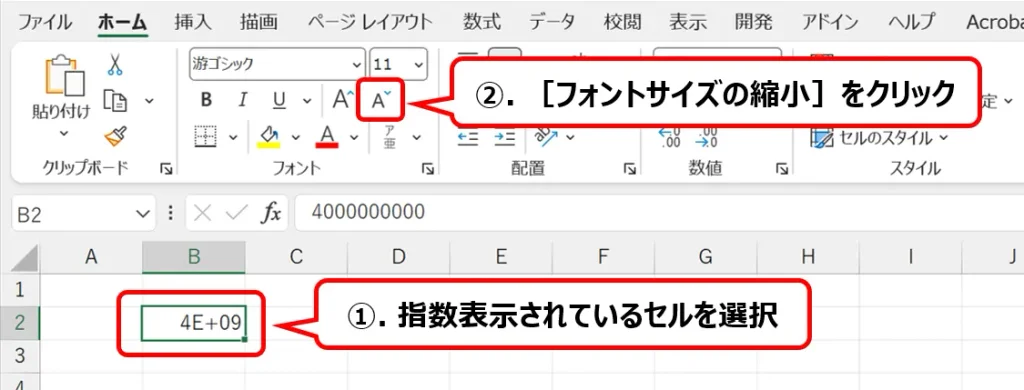1024x390 pixels.
Task: Open the Borders dropdown arrow
Action: click(x=233, y=137)
